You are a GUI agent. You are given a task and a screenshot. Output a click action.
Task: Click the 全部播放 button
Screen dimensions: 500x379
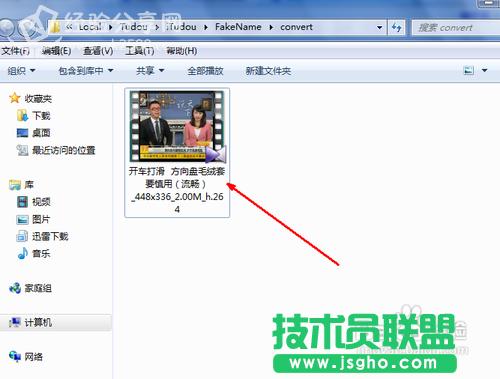point(205,71)
